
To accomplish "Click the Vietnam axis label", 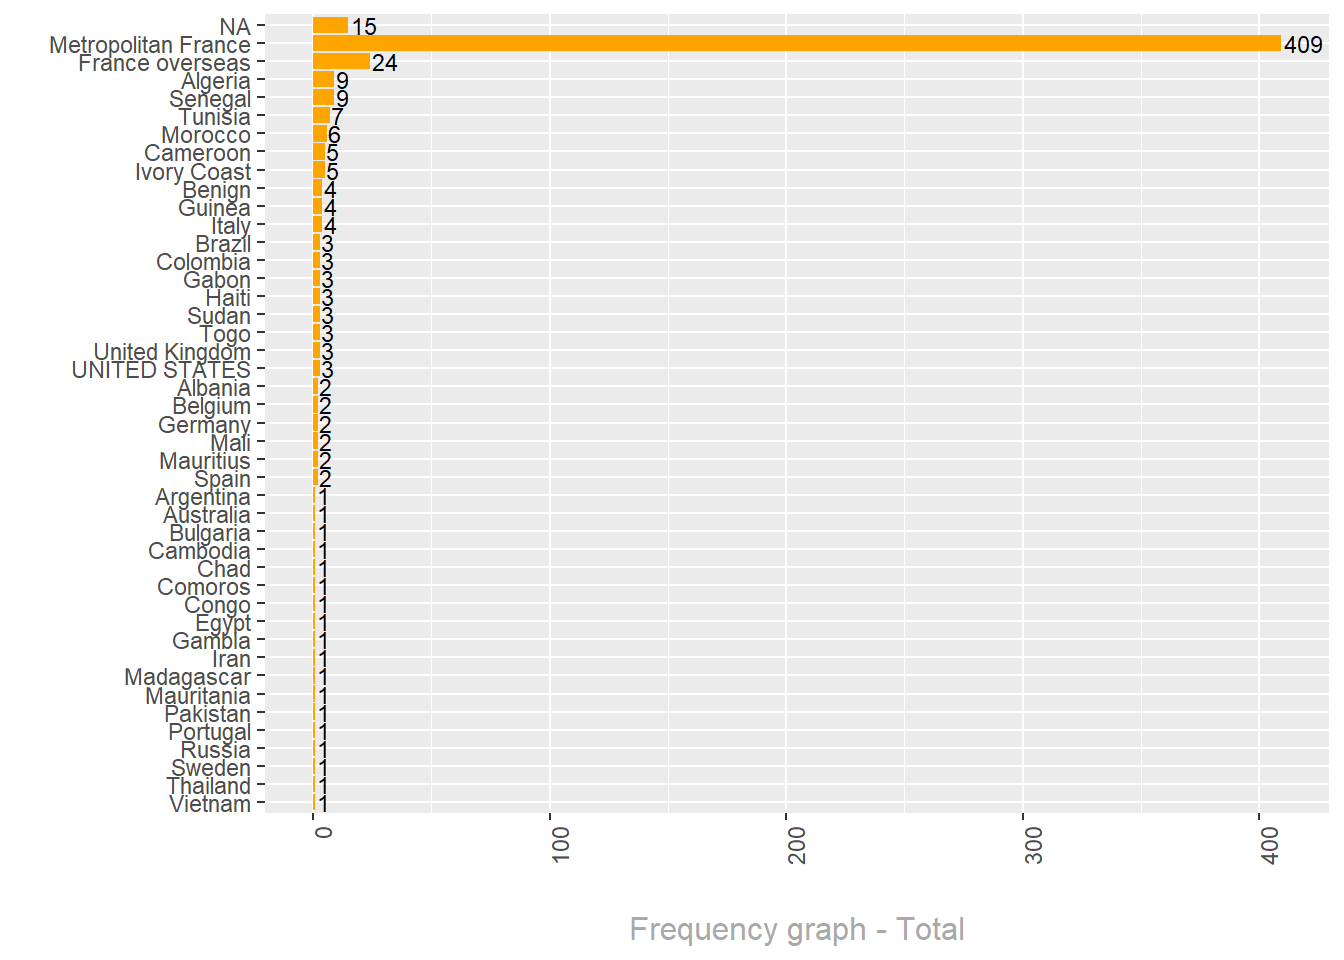I will (210, 804).
